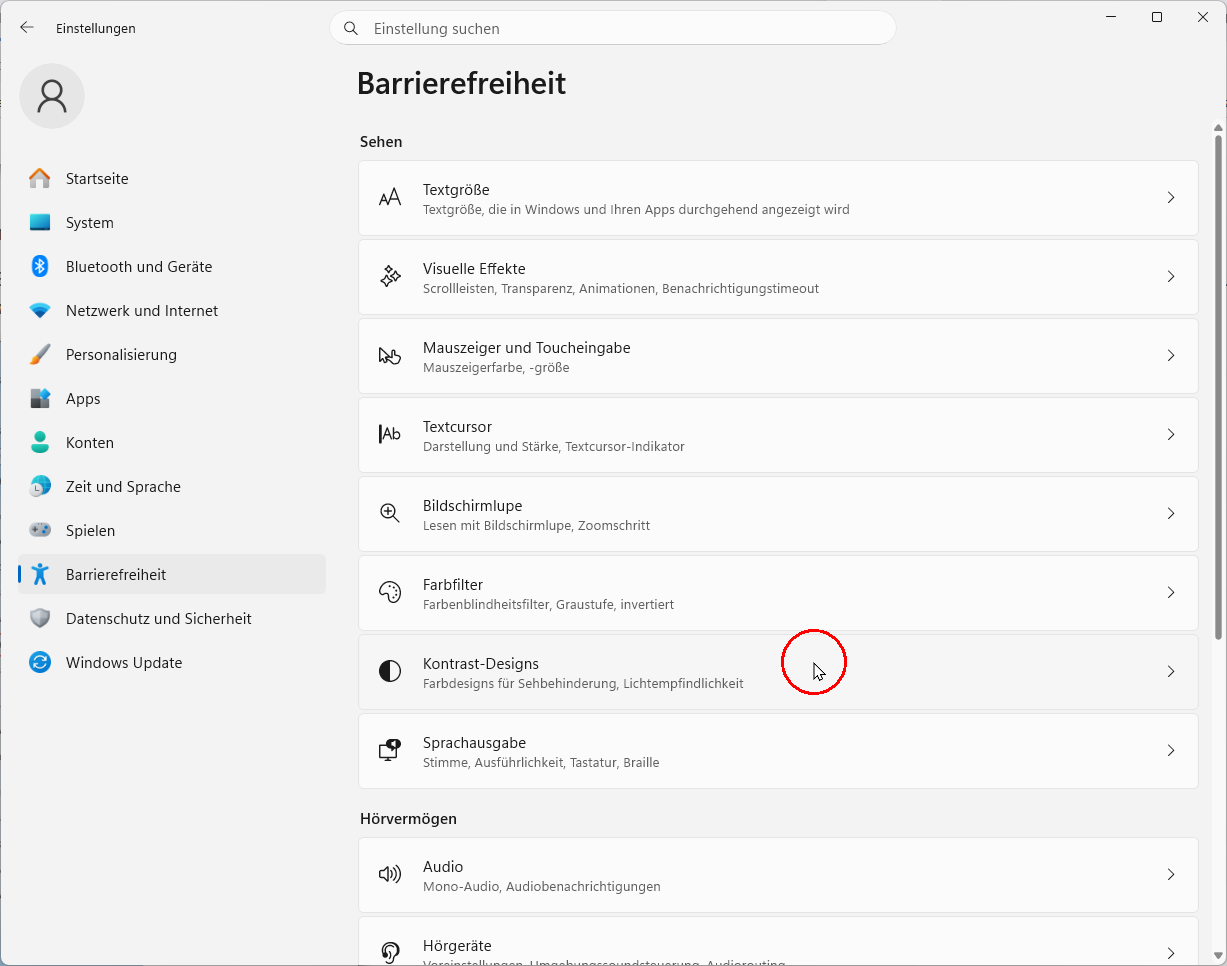Click the Konten person icon
1227x966 pixels.
(40, 443)
